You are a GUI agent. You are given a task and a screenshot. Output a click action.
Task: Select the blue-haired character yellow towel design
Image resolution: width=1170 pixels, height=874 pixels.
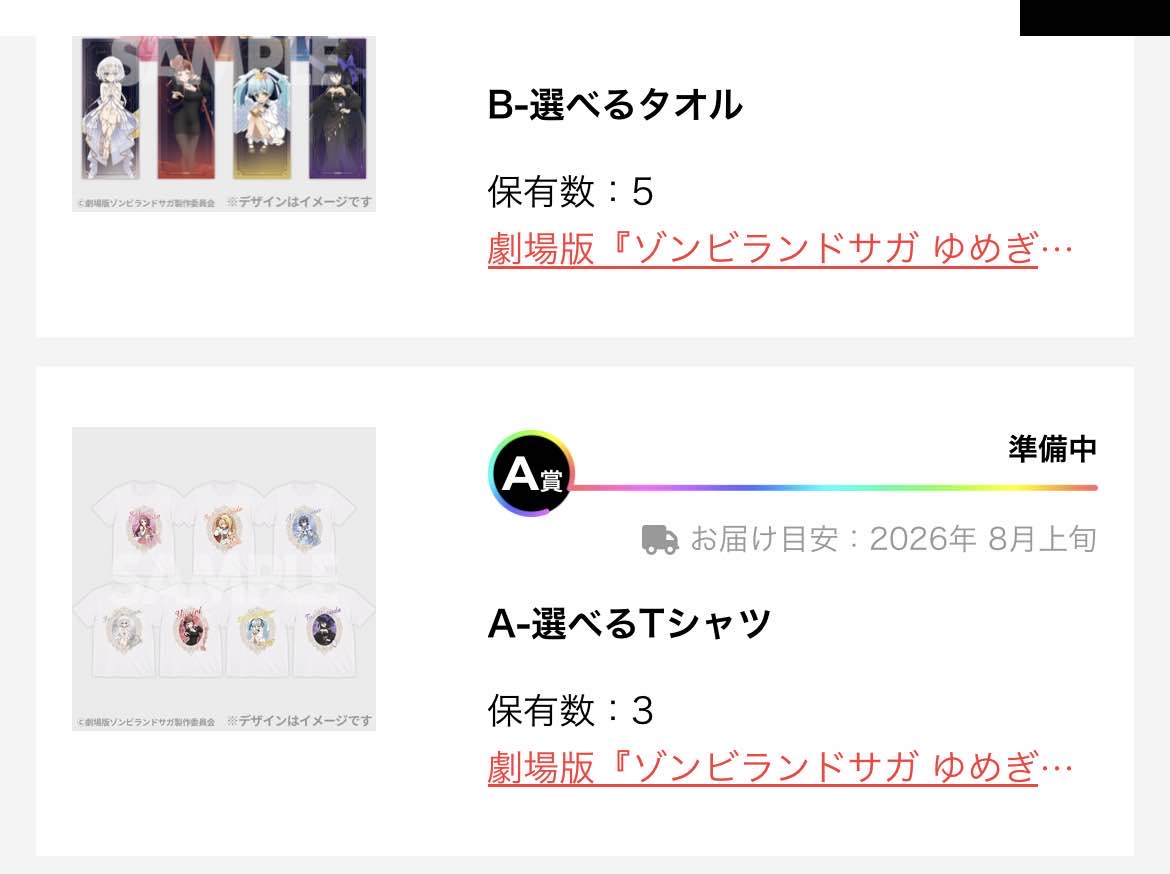[x=262, y=108]
